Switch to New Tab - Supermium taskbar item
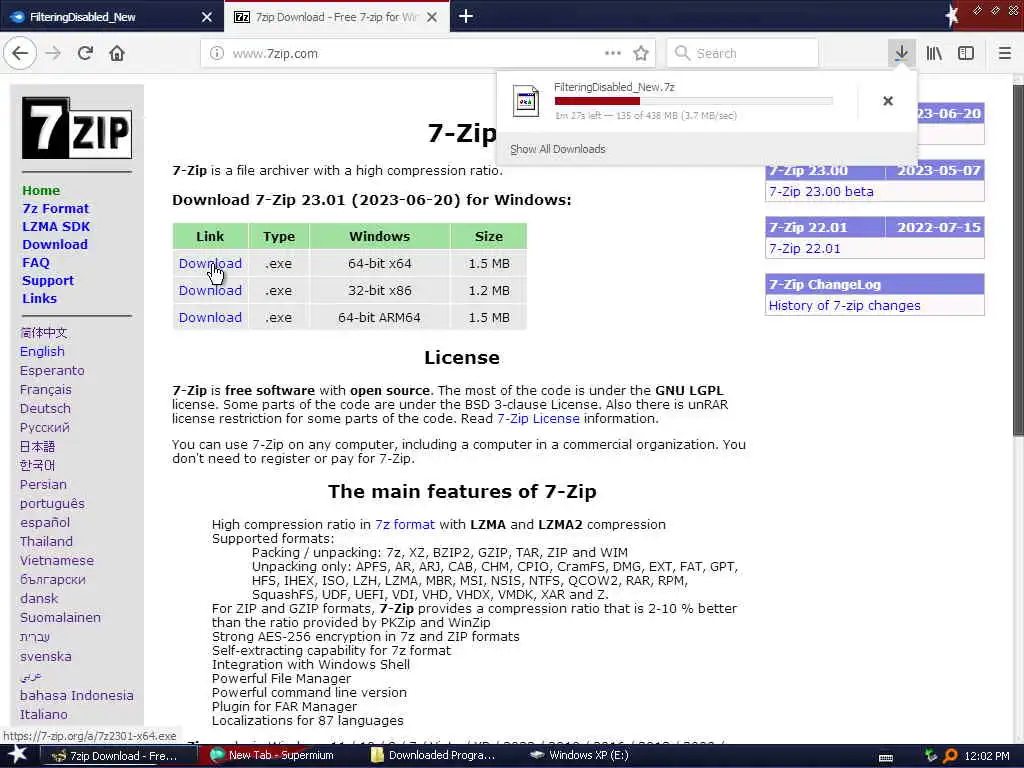 272,756
